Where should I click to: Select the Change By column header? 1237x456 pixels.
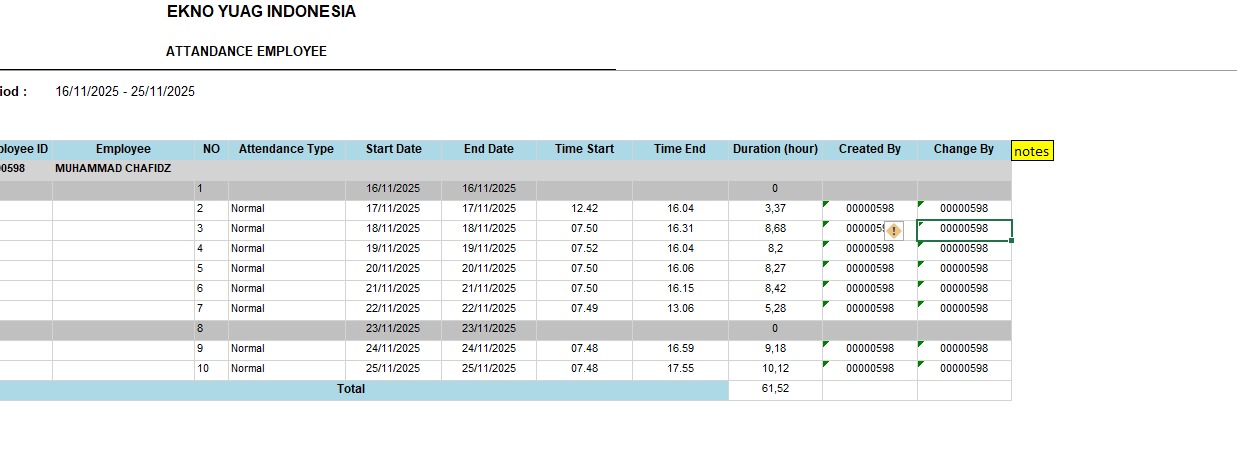tap(963, 149)
